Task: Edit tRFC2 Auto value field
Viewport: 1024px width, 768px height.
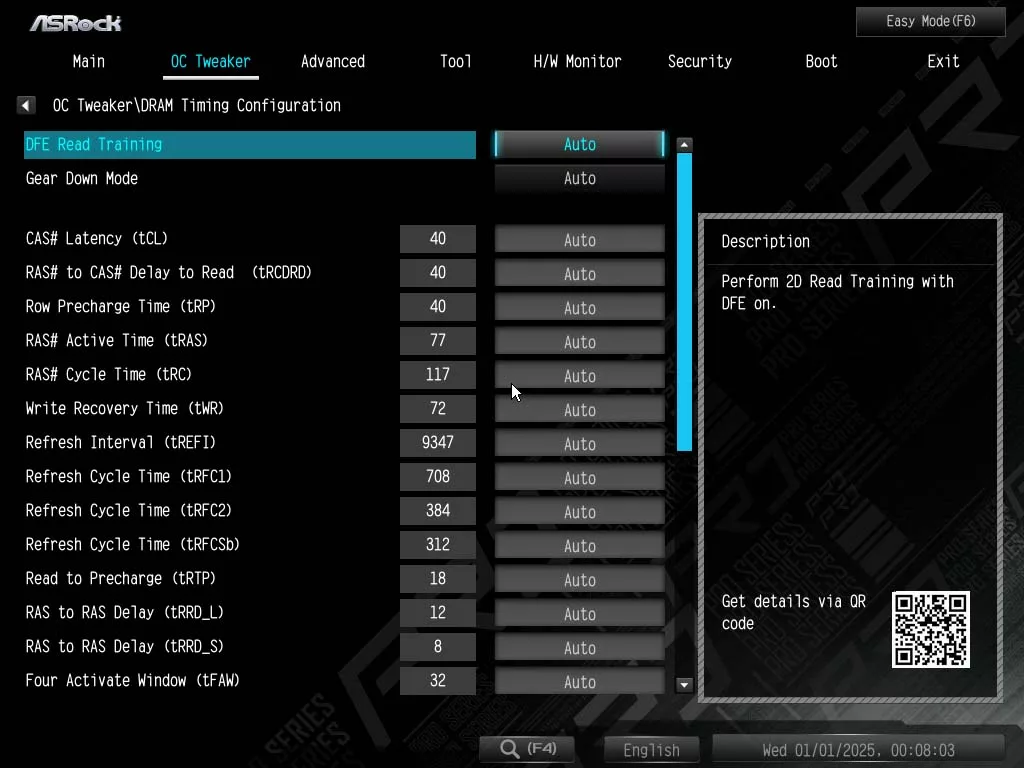Action: click(x=579, y=511)
